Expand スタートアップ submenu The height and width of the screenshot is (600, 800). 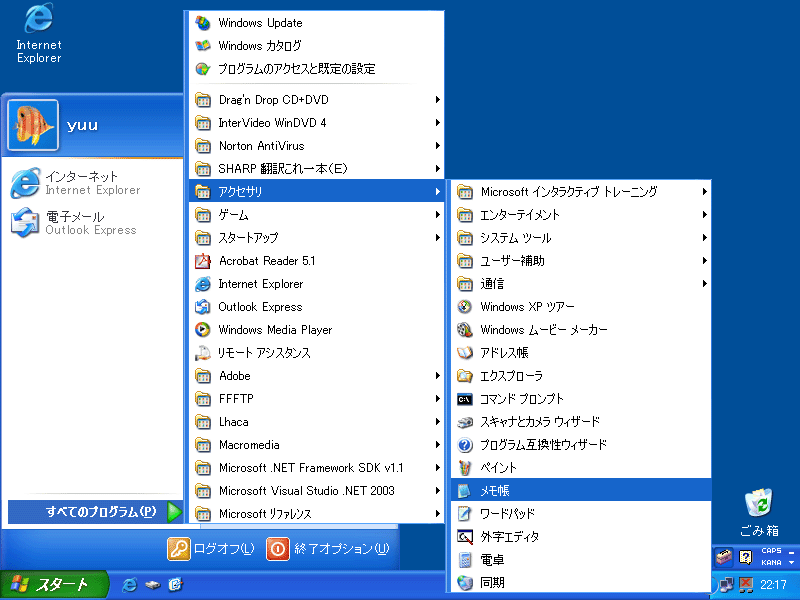(x=316, y=238)
